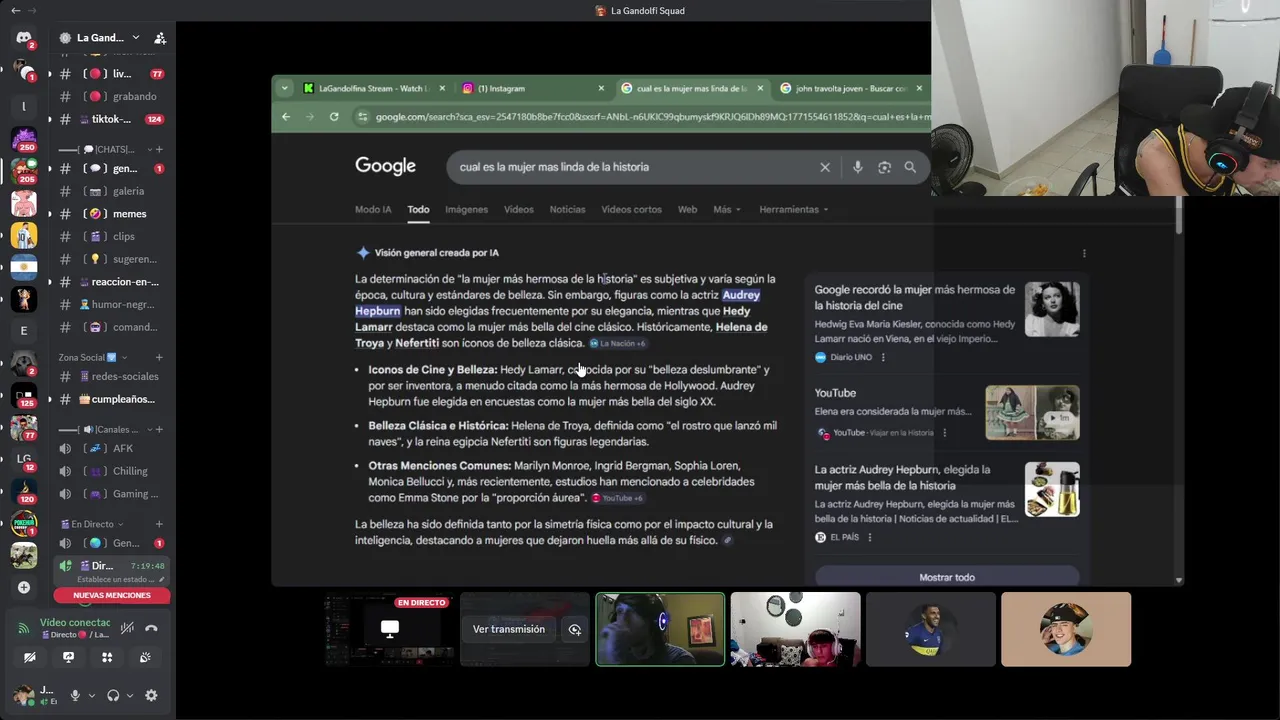Open the browser tab search dropdown
Image resolution: width=1280 pixels, height=720 pixels.
[284, 88]
